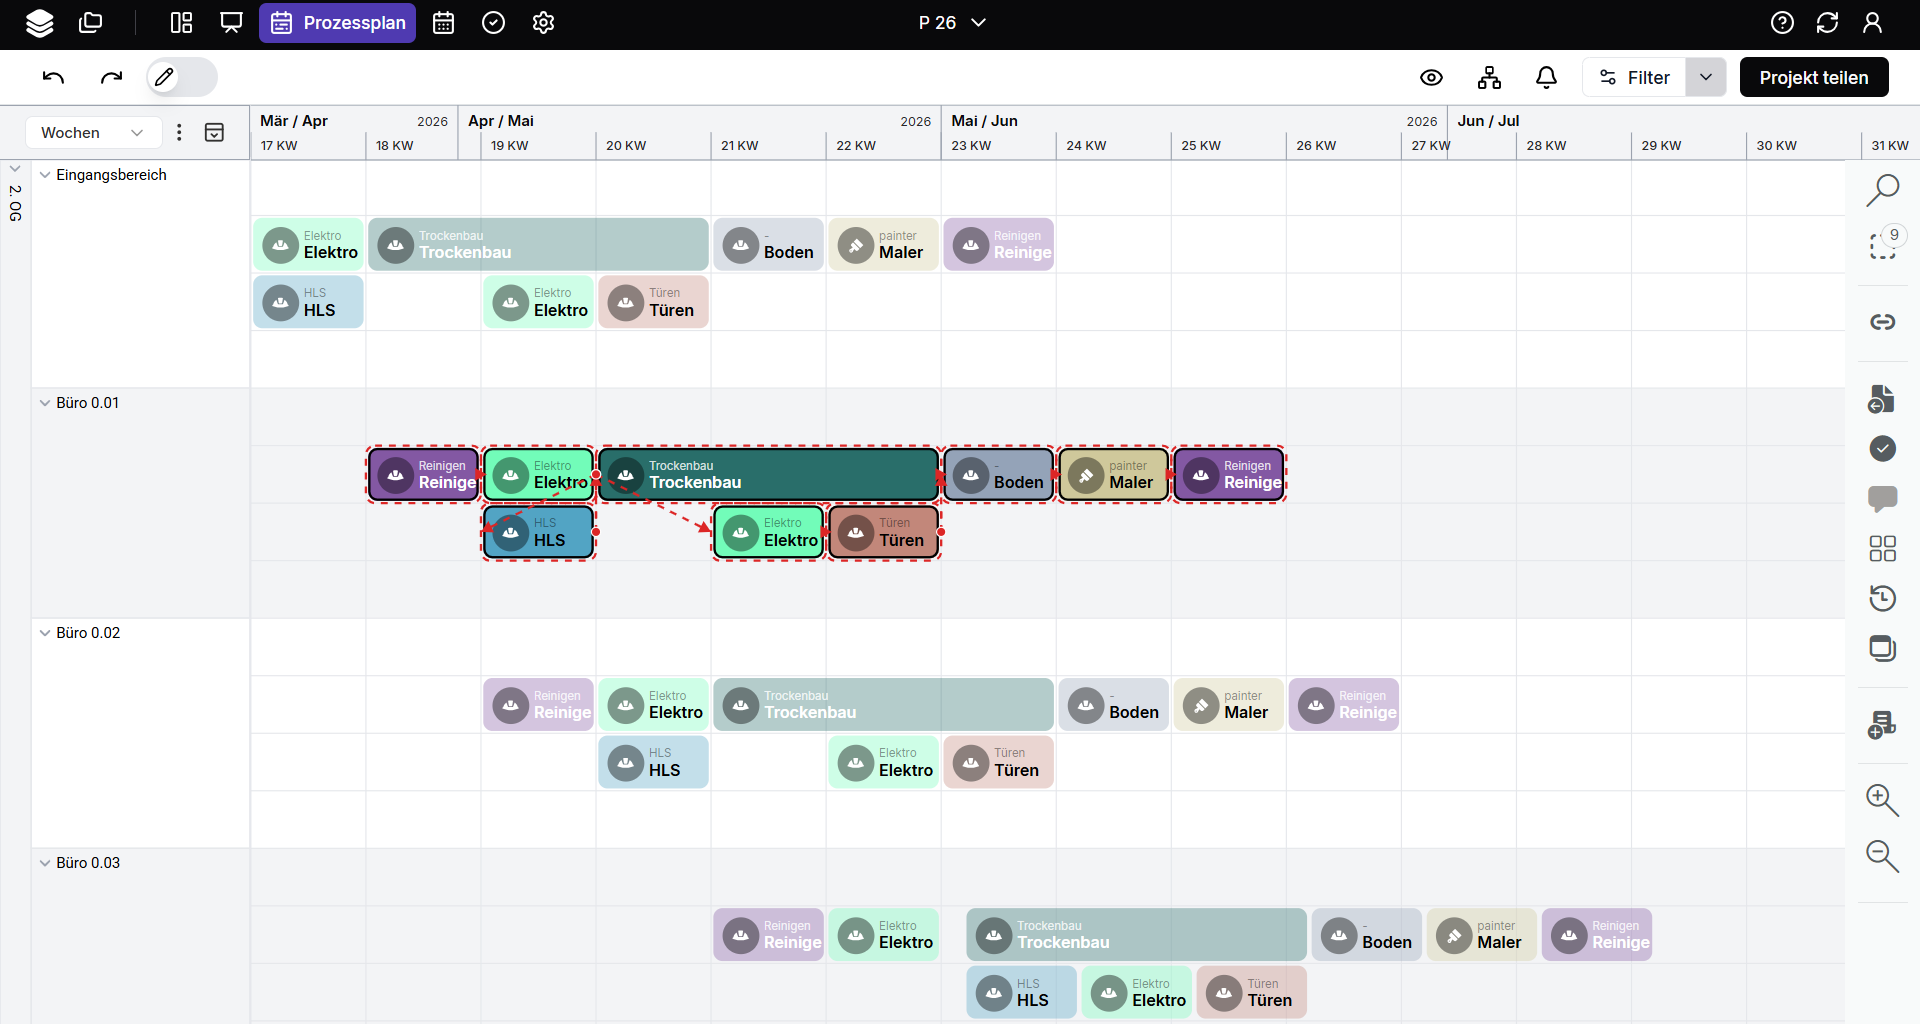Collapse the Büro 0.02 section
The height and width of the screenshot is (1024, 1920).
click(45, 633)
